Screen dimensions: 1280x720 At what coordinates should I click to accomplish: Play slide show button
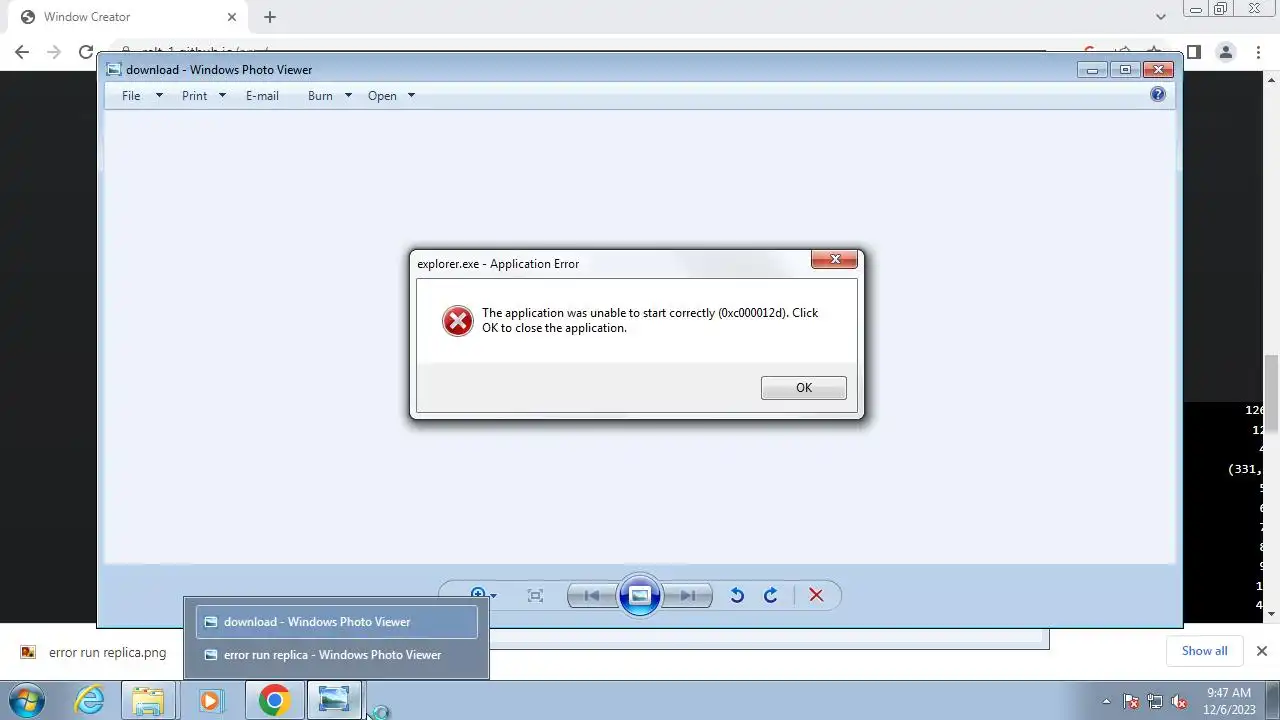(640, 595)
